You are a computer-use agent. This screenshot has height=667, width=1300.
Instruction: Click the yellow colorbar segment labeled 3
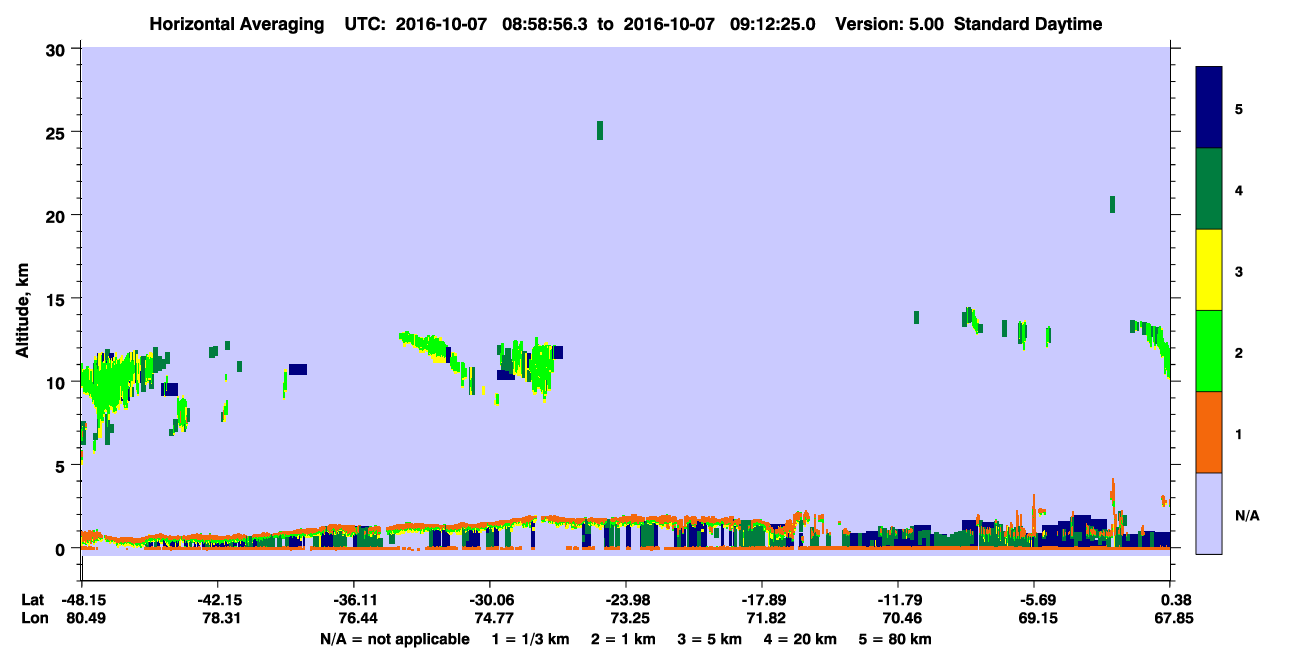1209,270
